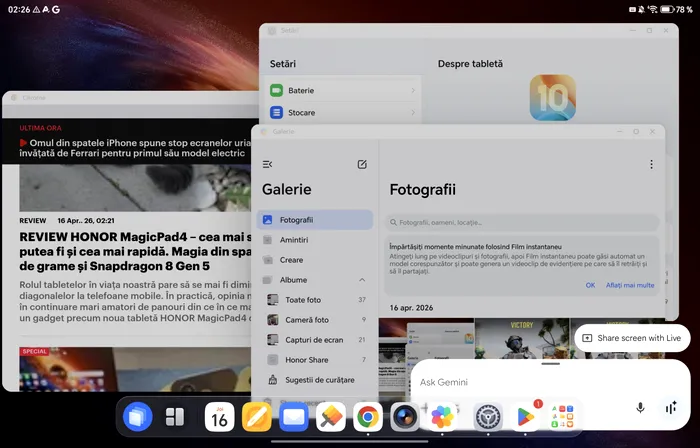The image size is (700, 448).
Task: Open the Play Store from the dock
Action: 525,417
